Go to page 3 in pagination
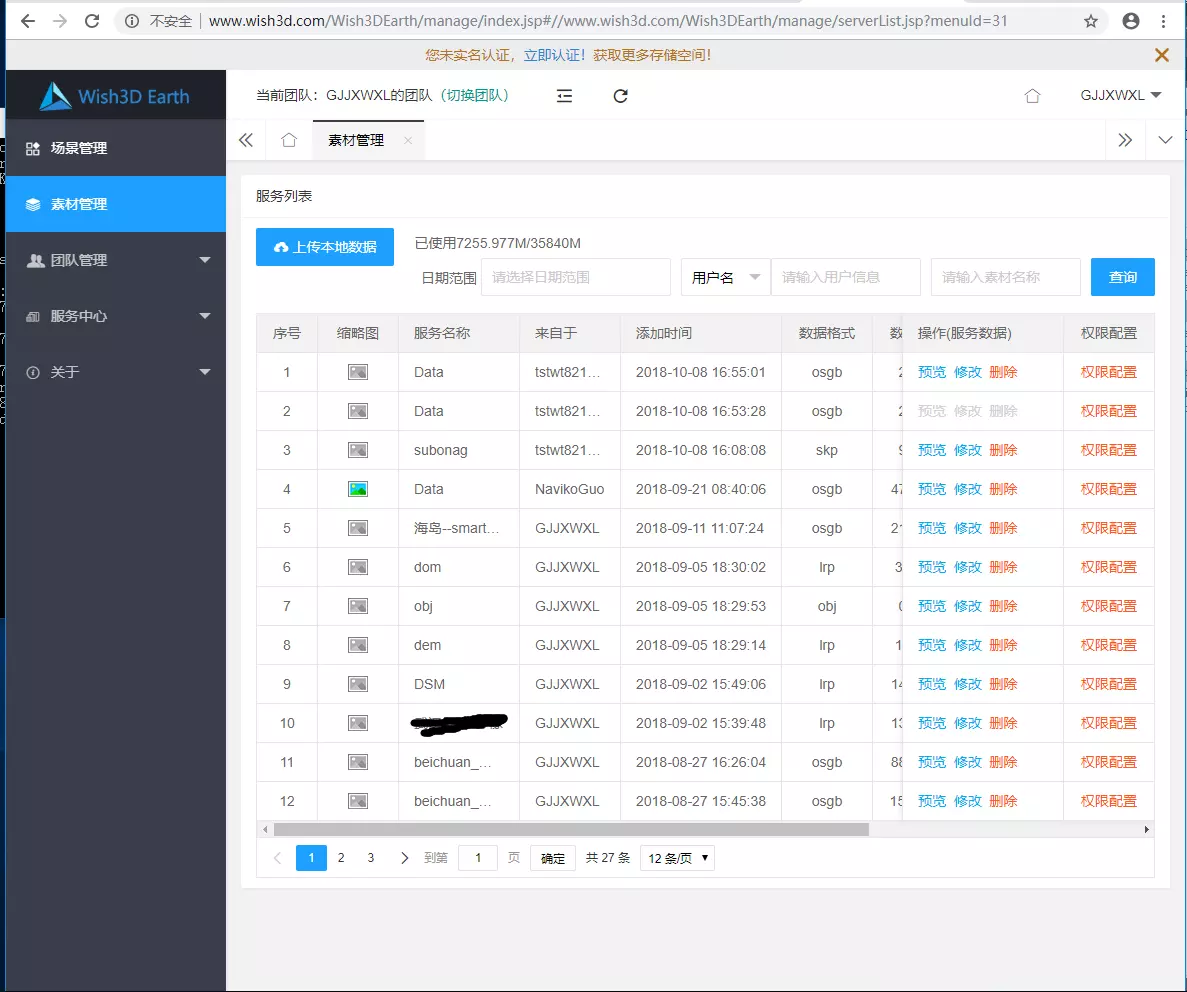Viewport: 1187px width, 992px height. [x=370, y=858]
